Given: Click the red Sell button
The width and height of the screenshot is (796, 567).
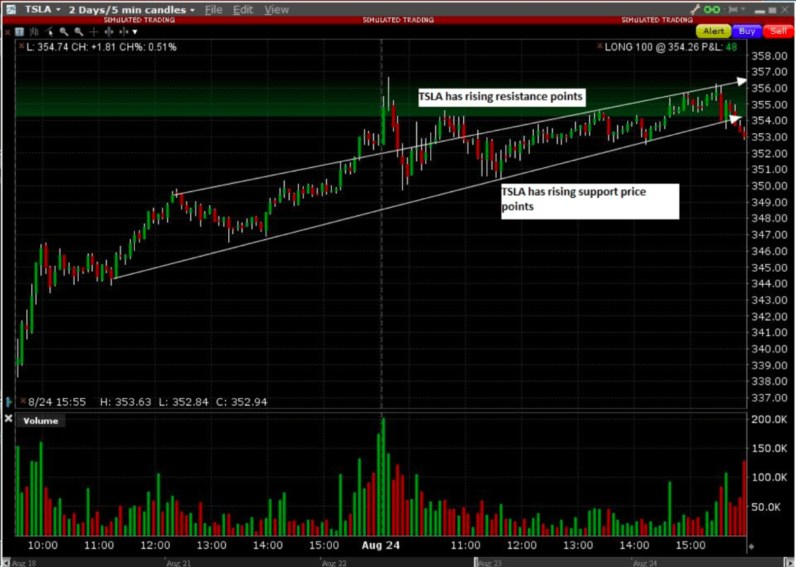Looking at the screenshot, I should [x=778, y=31].
